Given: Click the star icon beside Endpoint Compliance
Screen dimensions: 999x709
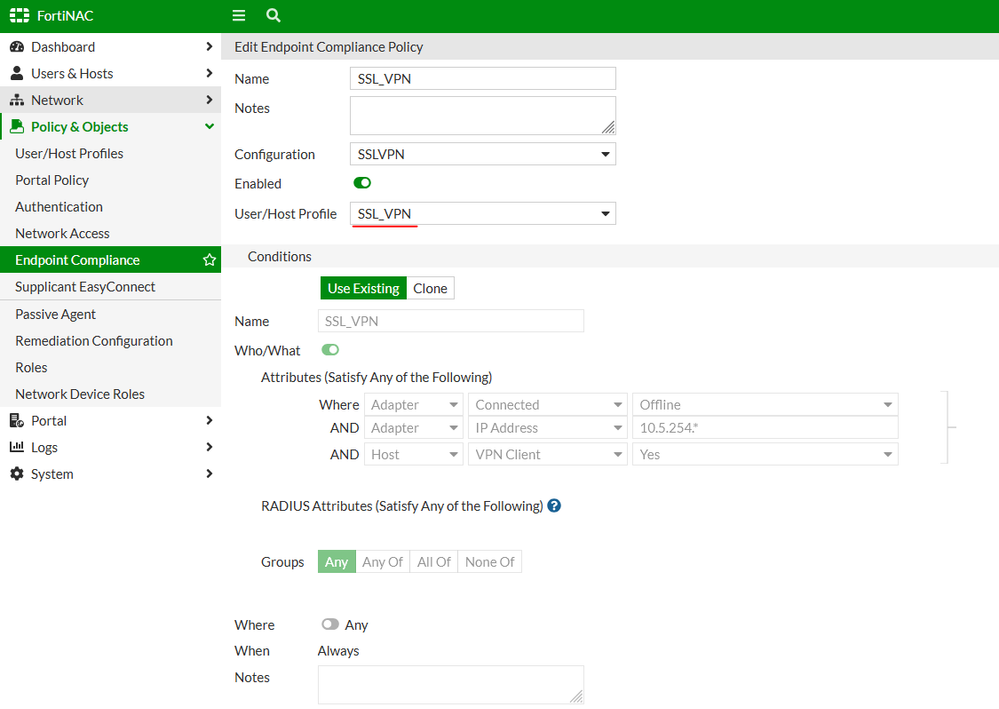Looking at the screenshot, I should (x=209, y=260).
